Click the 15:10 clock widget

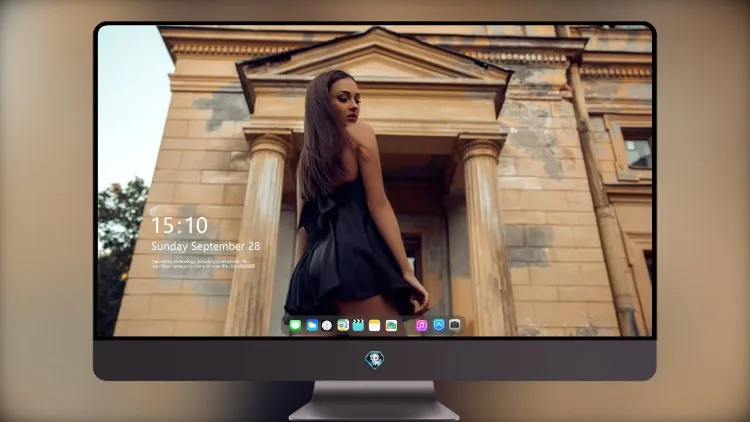(180, 225)
